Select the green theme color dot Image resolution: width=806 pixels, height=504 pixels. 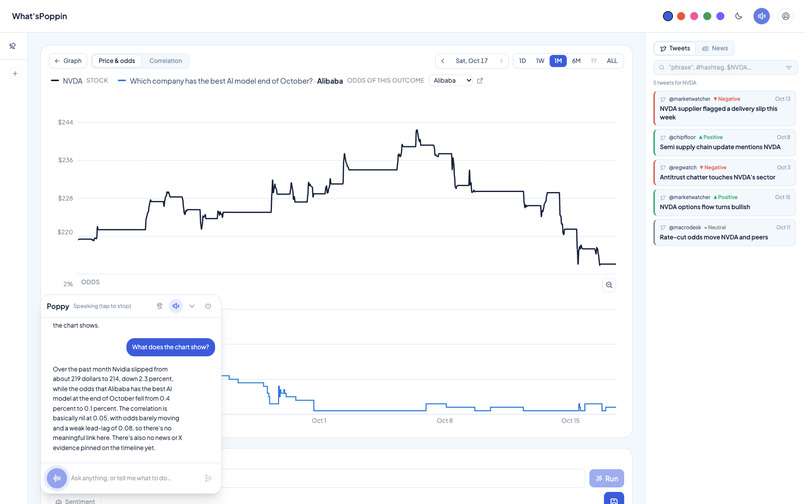click(707, 16)
